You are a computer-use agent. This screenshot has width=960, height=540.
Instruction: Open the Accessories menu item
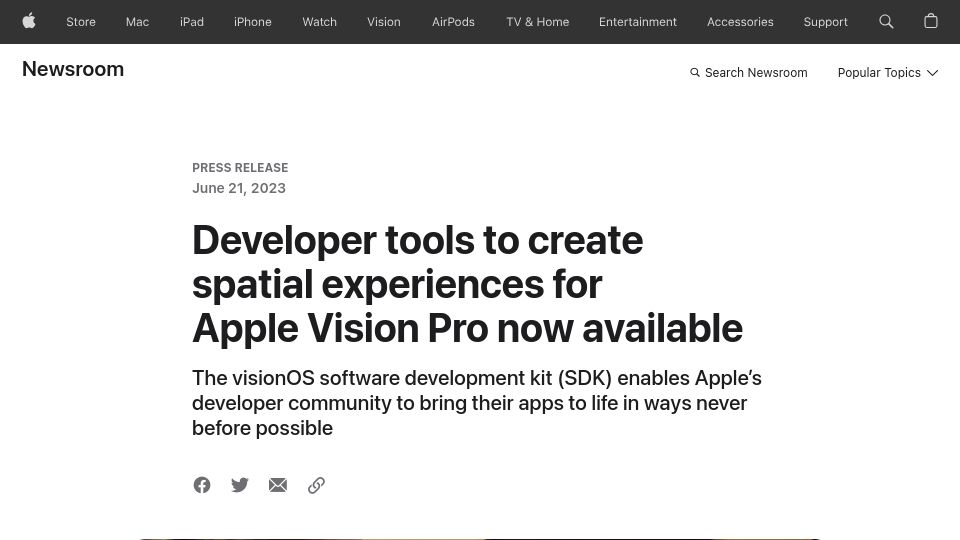(740, 22)
